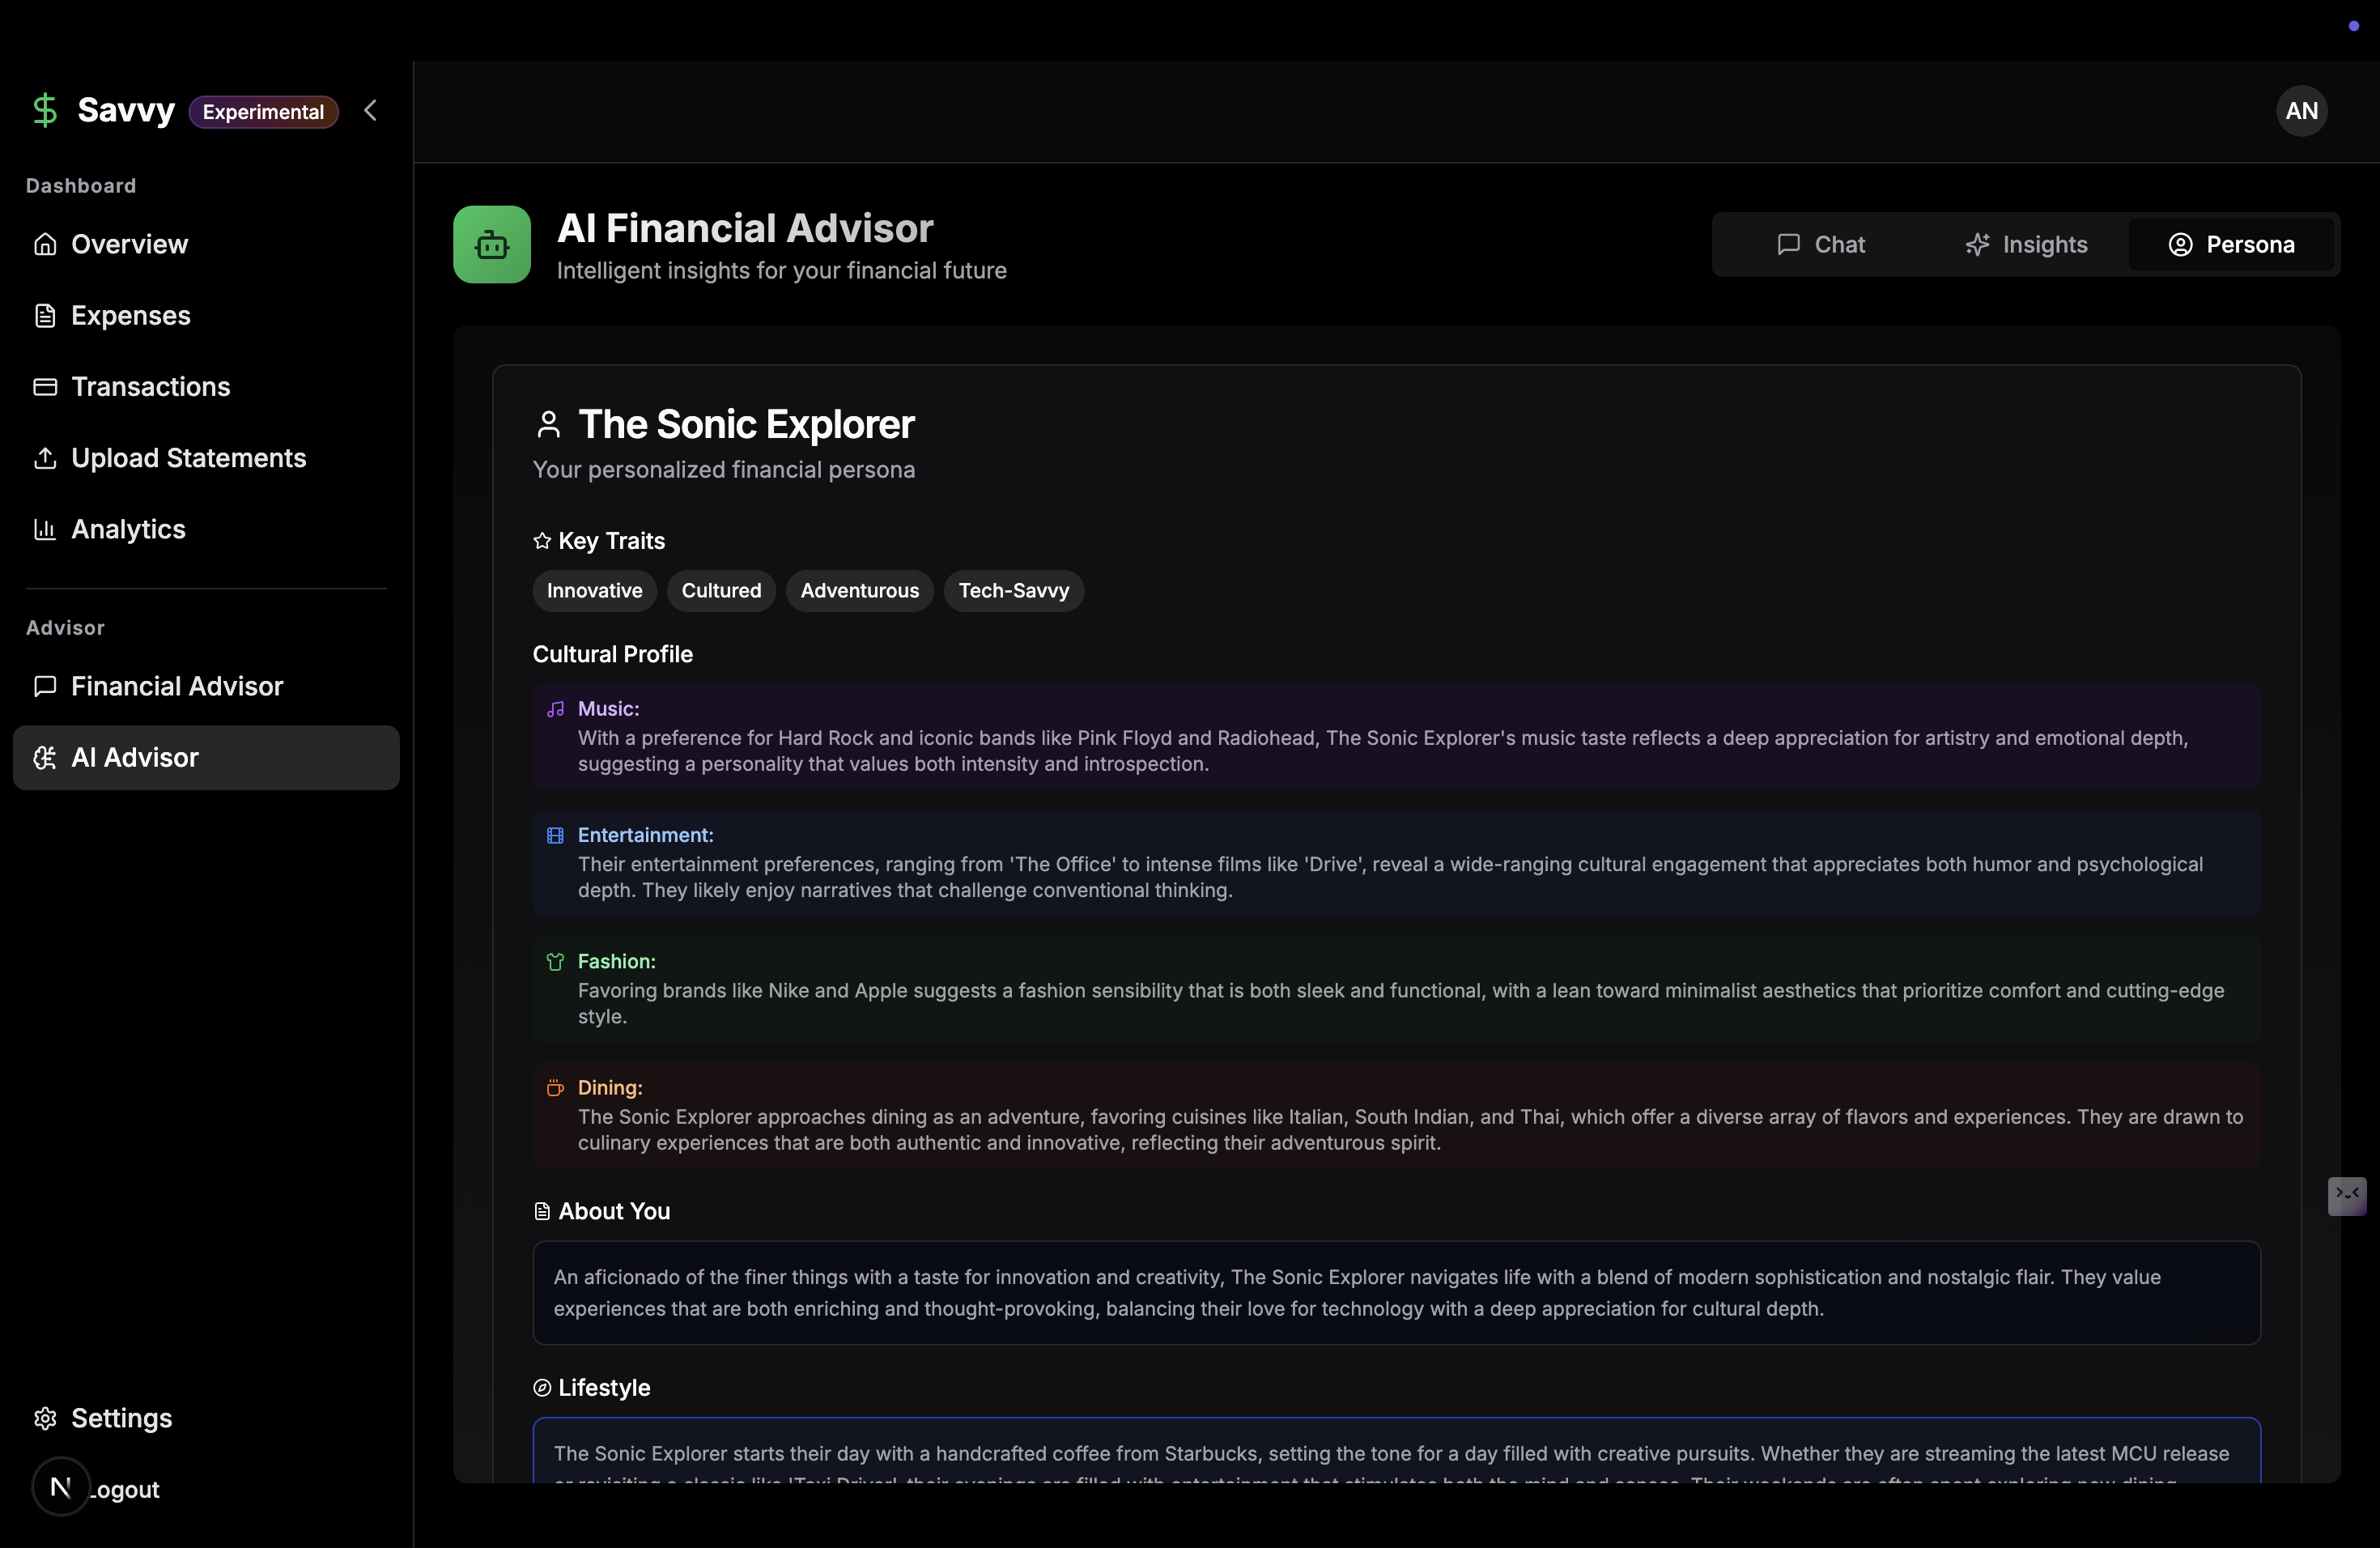Image resolution: width=2380 pixels, height=1548 pixels.
Task: Click the shirt icon beside Fashion
Action: [x=556, y=961]
